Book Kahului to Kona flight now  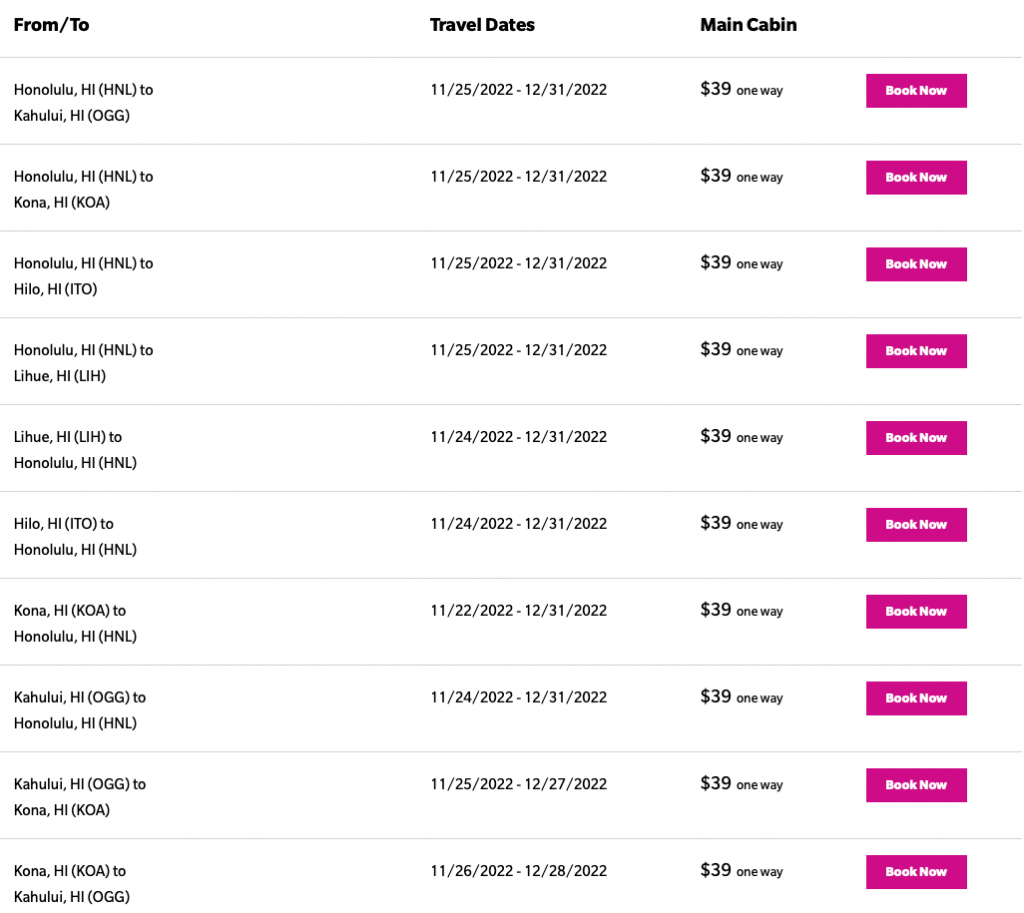[916, 785]
